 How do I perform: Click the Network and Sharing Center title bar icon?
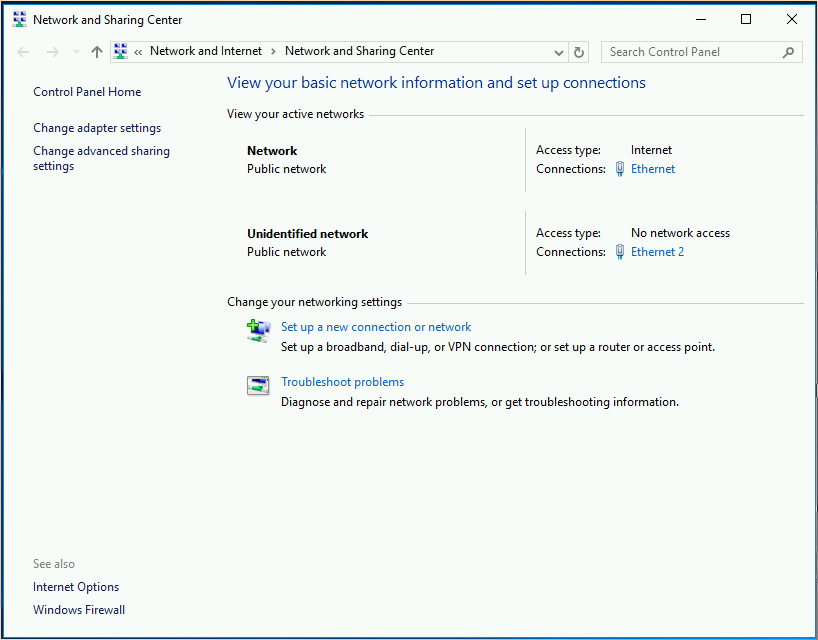coord(19,20)
